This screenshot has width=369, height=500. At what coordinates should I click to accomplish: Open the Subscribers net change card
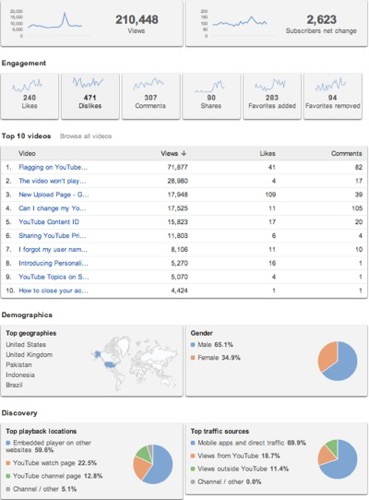point(276,23)
